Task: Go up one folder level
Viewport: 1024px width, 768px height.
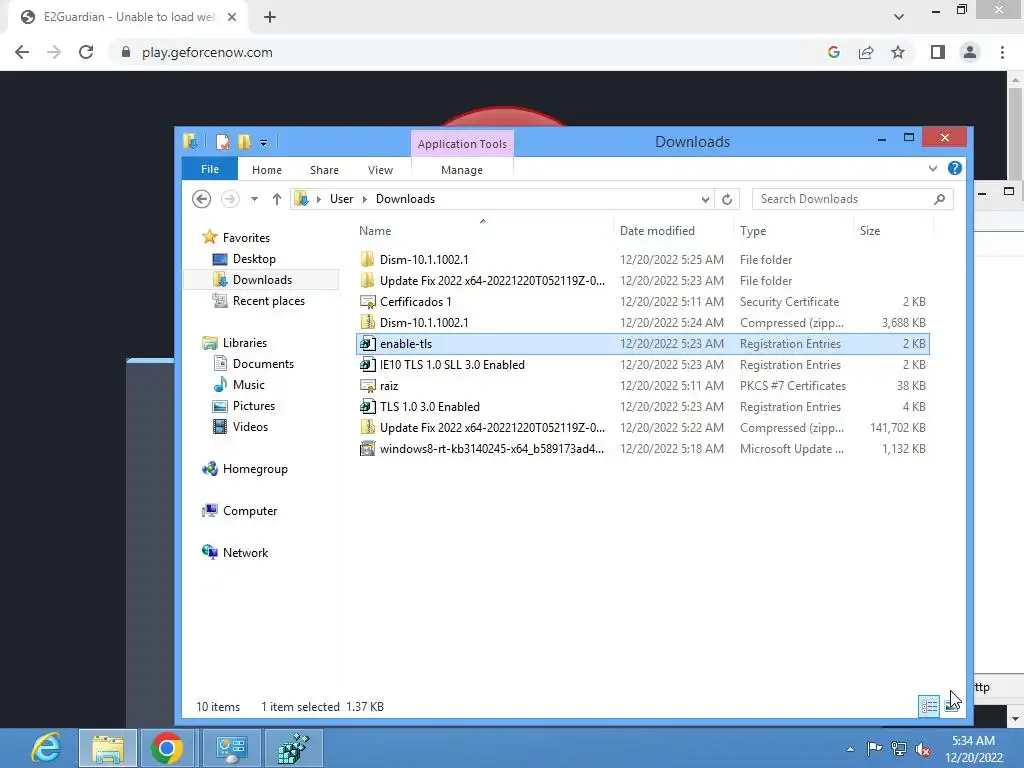Action: [x=277, y=199]
